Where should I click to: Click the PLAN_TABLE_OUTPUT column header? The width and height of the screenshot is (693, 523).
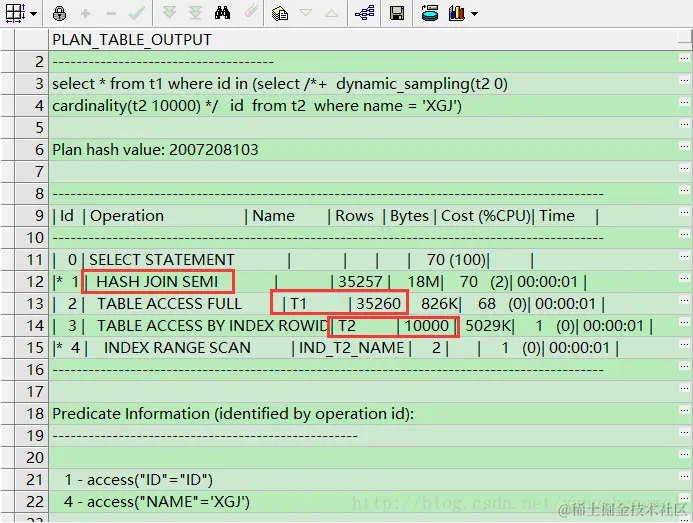363,40
